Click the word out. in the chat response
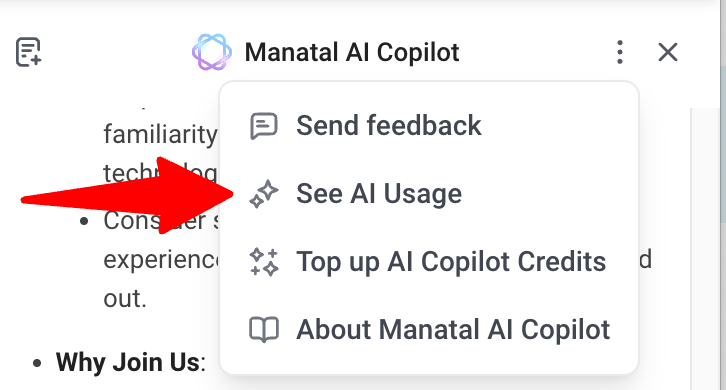Screen dimensions: 726x390 [125, 299]
